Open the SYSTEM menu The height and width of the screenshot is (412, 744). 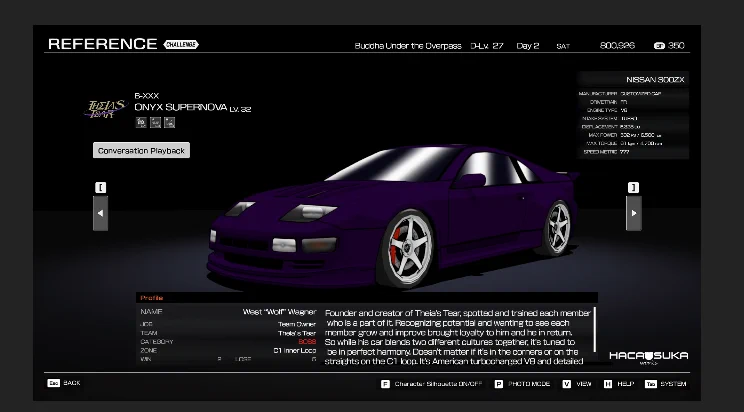coord(673,384)
